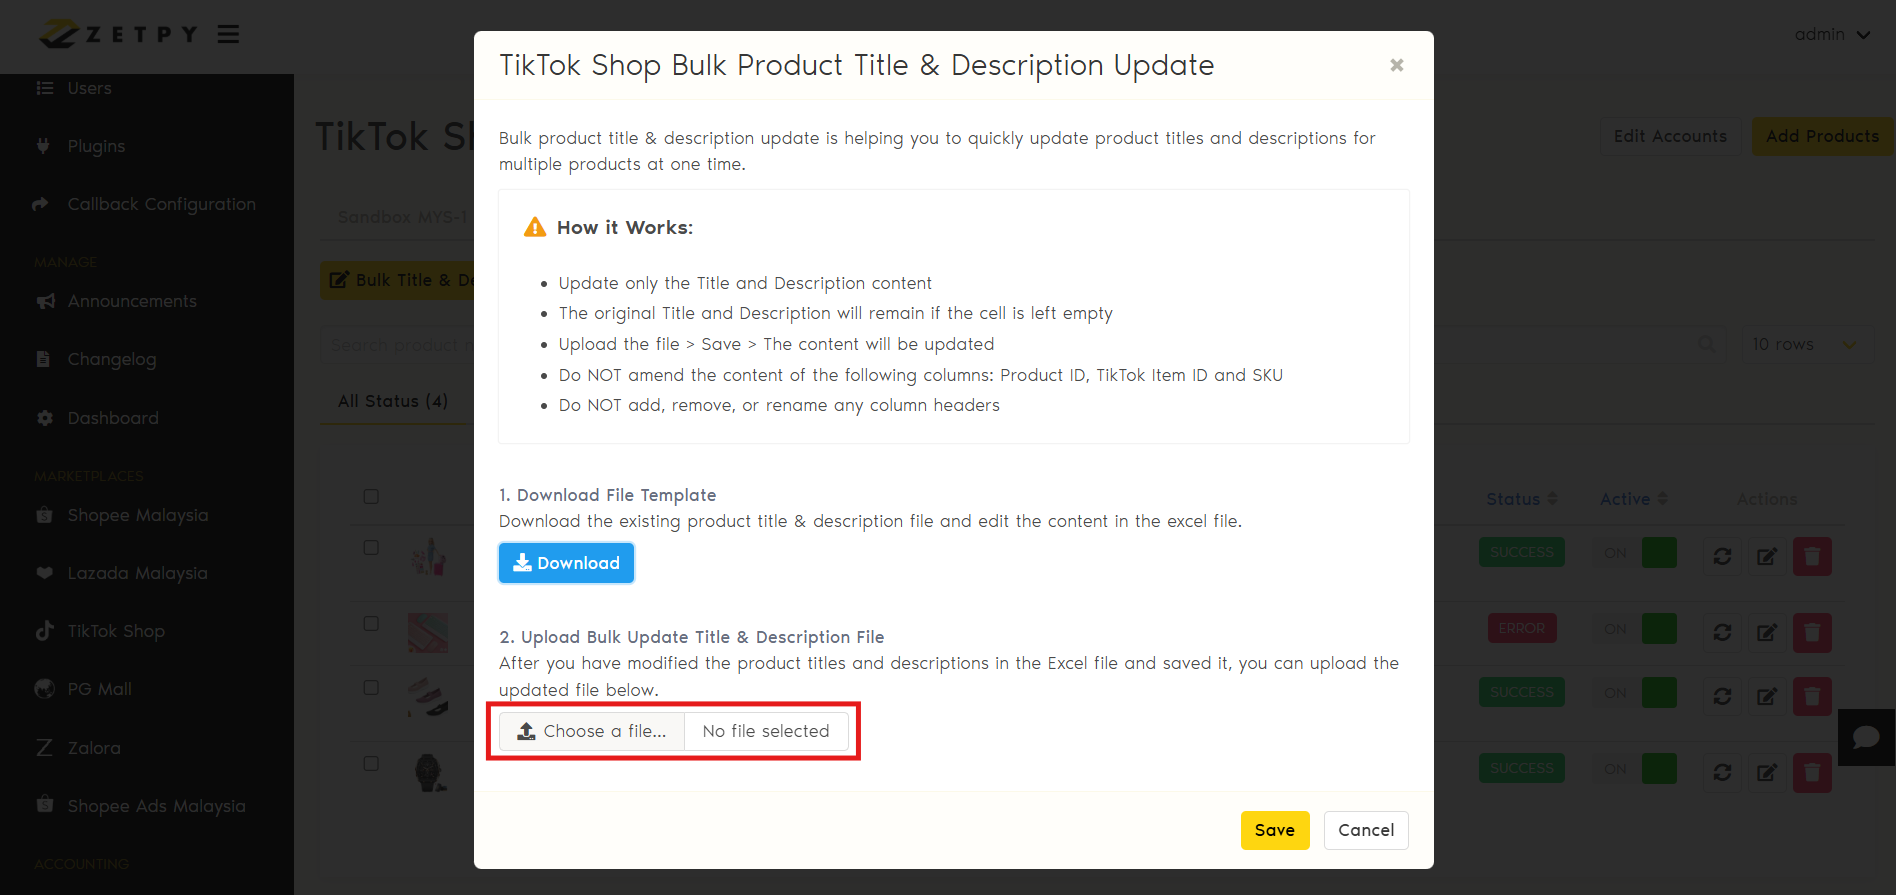Click the sync icon in the first product row

pyautogui.click(x=1722, y=556)
